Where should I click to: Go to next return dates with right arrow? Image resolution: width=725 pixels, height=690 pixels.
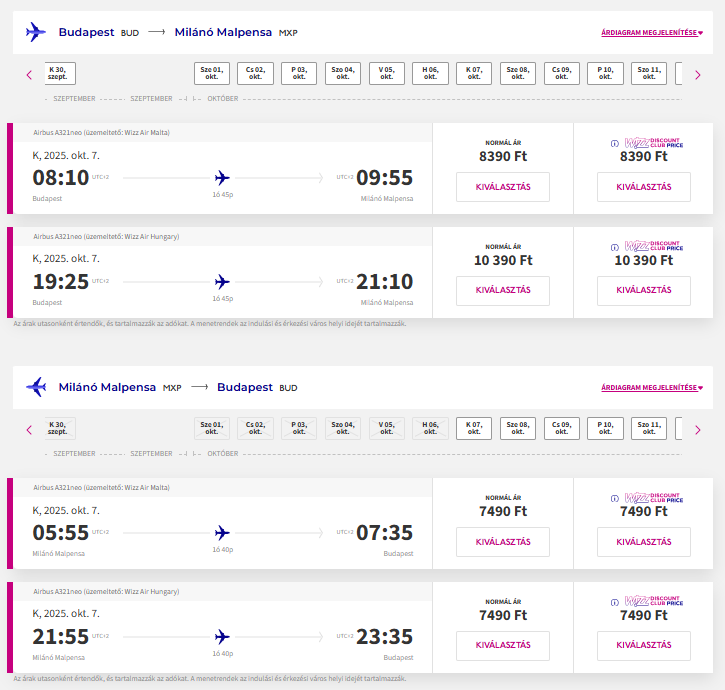pos(697,429)
